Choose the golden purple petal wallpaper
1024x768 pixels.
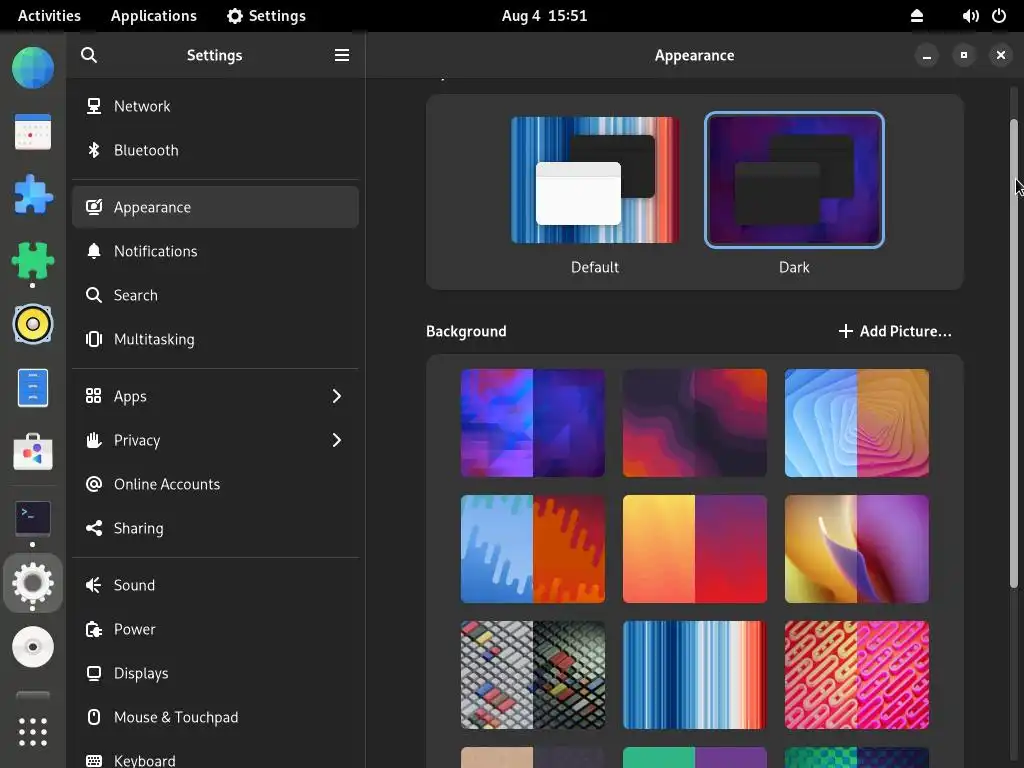click(x=857, y=549)
